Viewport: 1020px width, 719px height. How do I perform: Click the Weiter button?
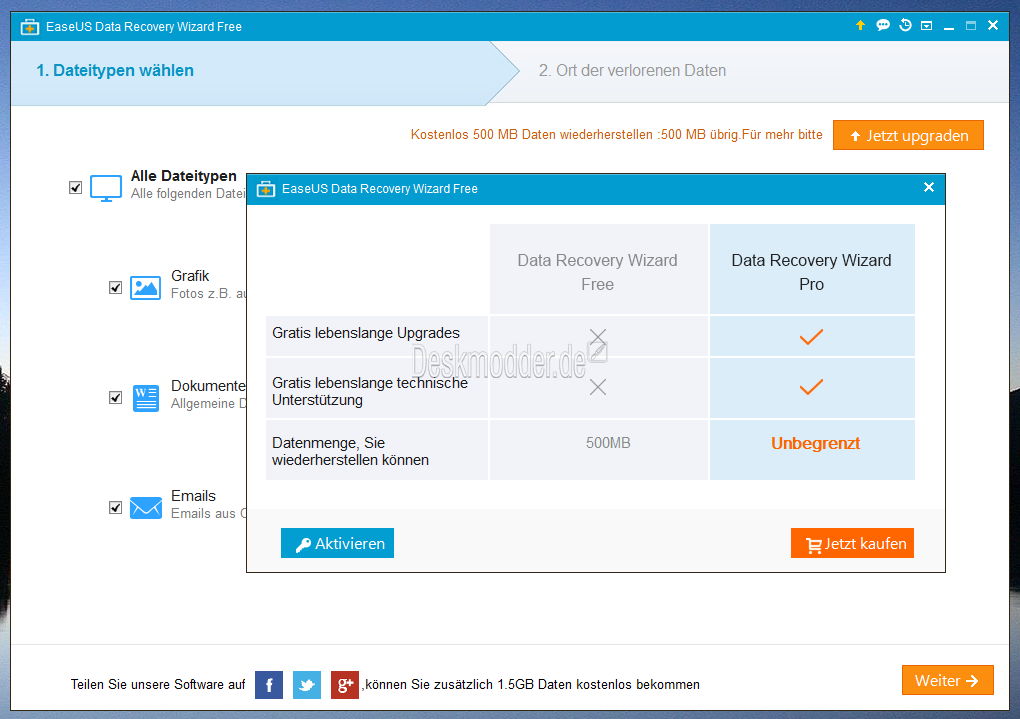point(947,681)
